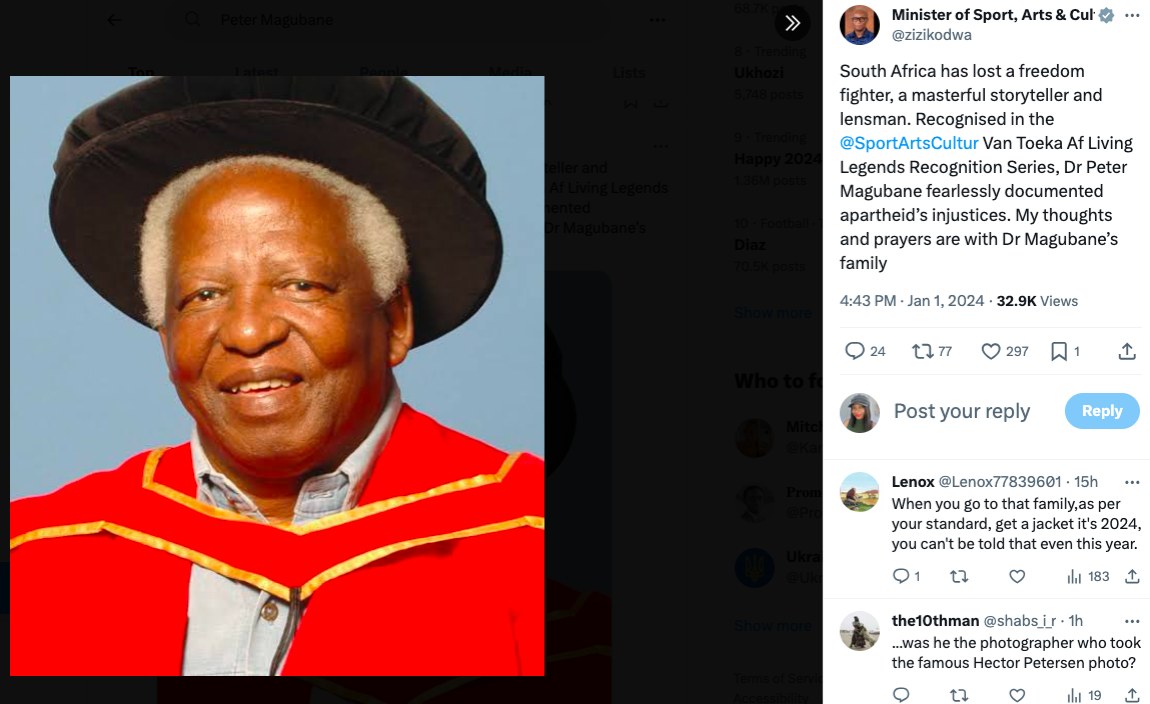Screen dimensions: 1150x704
Task: Open the more options menu on the tweet
Action: [x=1130, y=15]
